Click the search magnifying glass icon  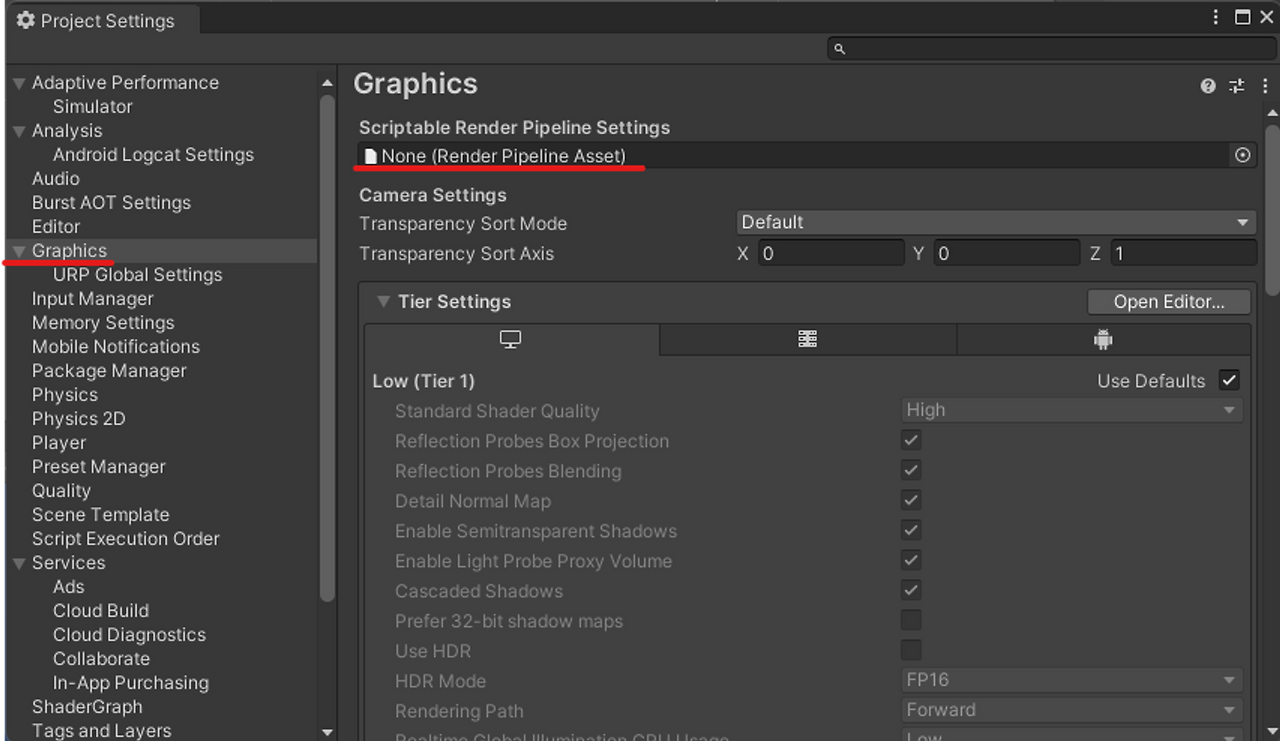pos(839,48)
